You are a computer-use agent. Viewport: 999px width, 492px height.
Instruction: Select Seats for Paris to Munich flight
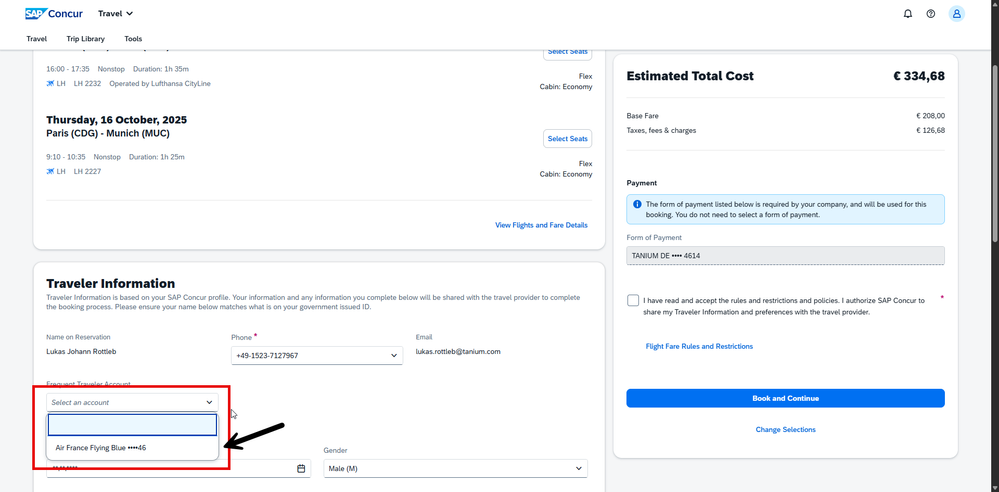[x=567, y=139]
